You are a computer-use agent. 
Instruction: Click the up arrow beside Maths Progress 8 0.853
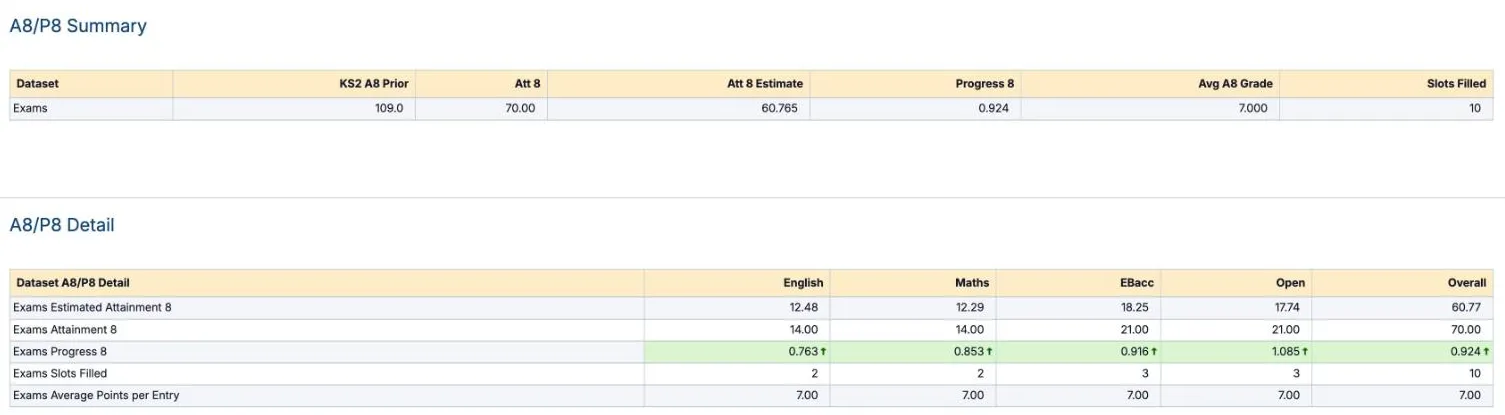(x=988, y=352)
